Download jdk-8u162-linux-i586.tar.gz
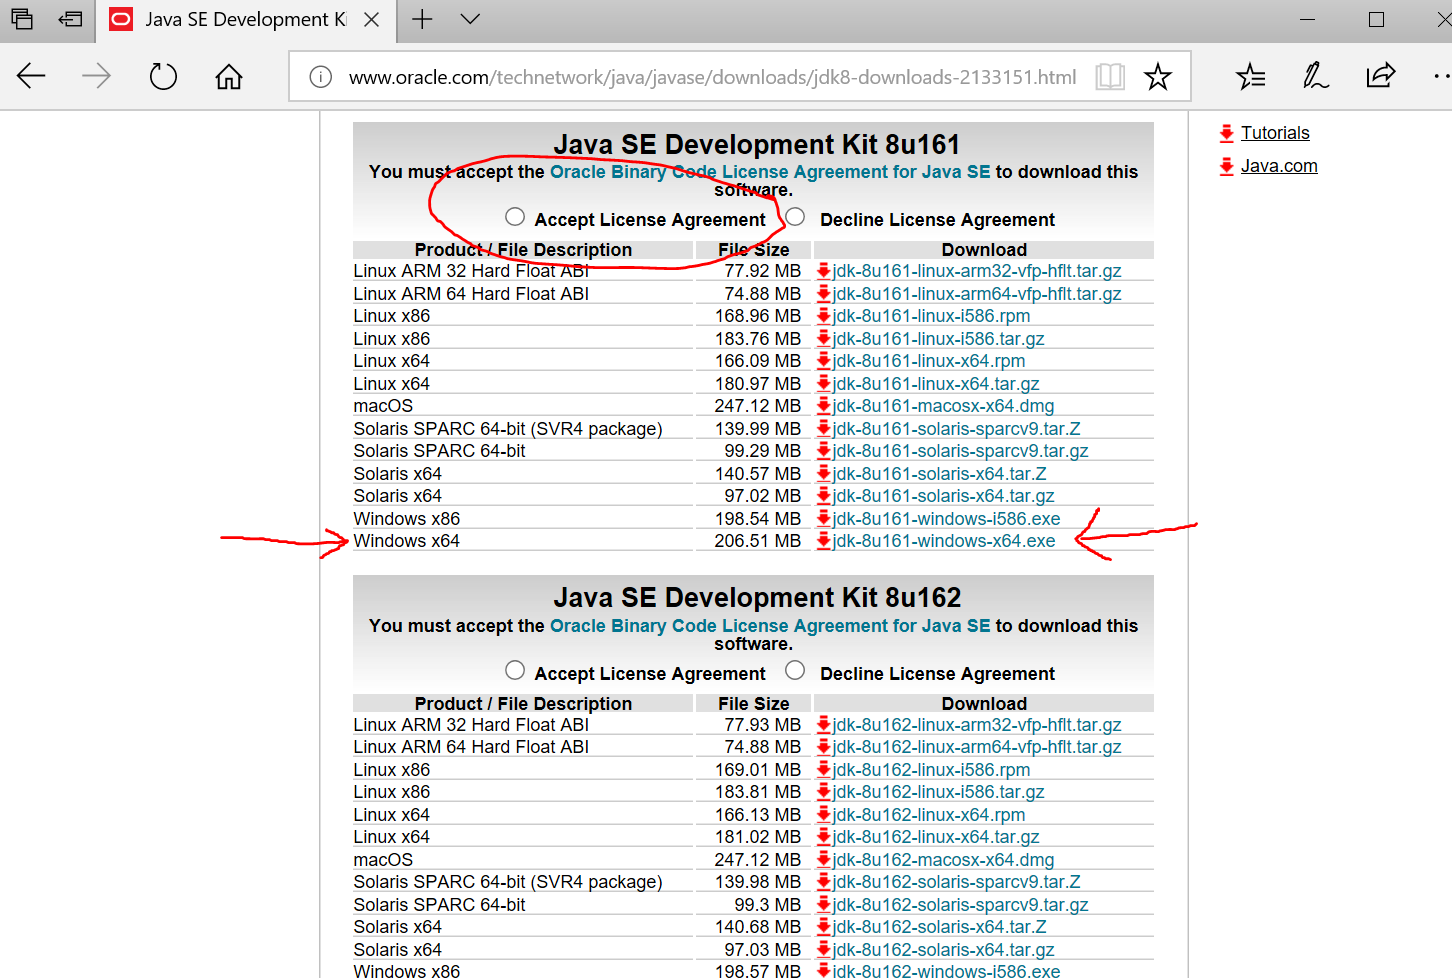Viewport: 1452px width, 978px height. click(x=938, y=792)
